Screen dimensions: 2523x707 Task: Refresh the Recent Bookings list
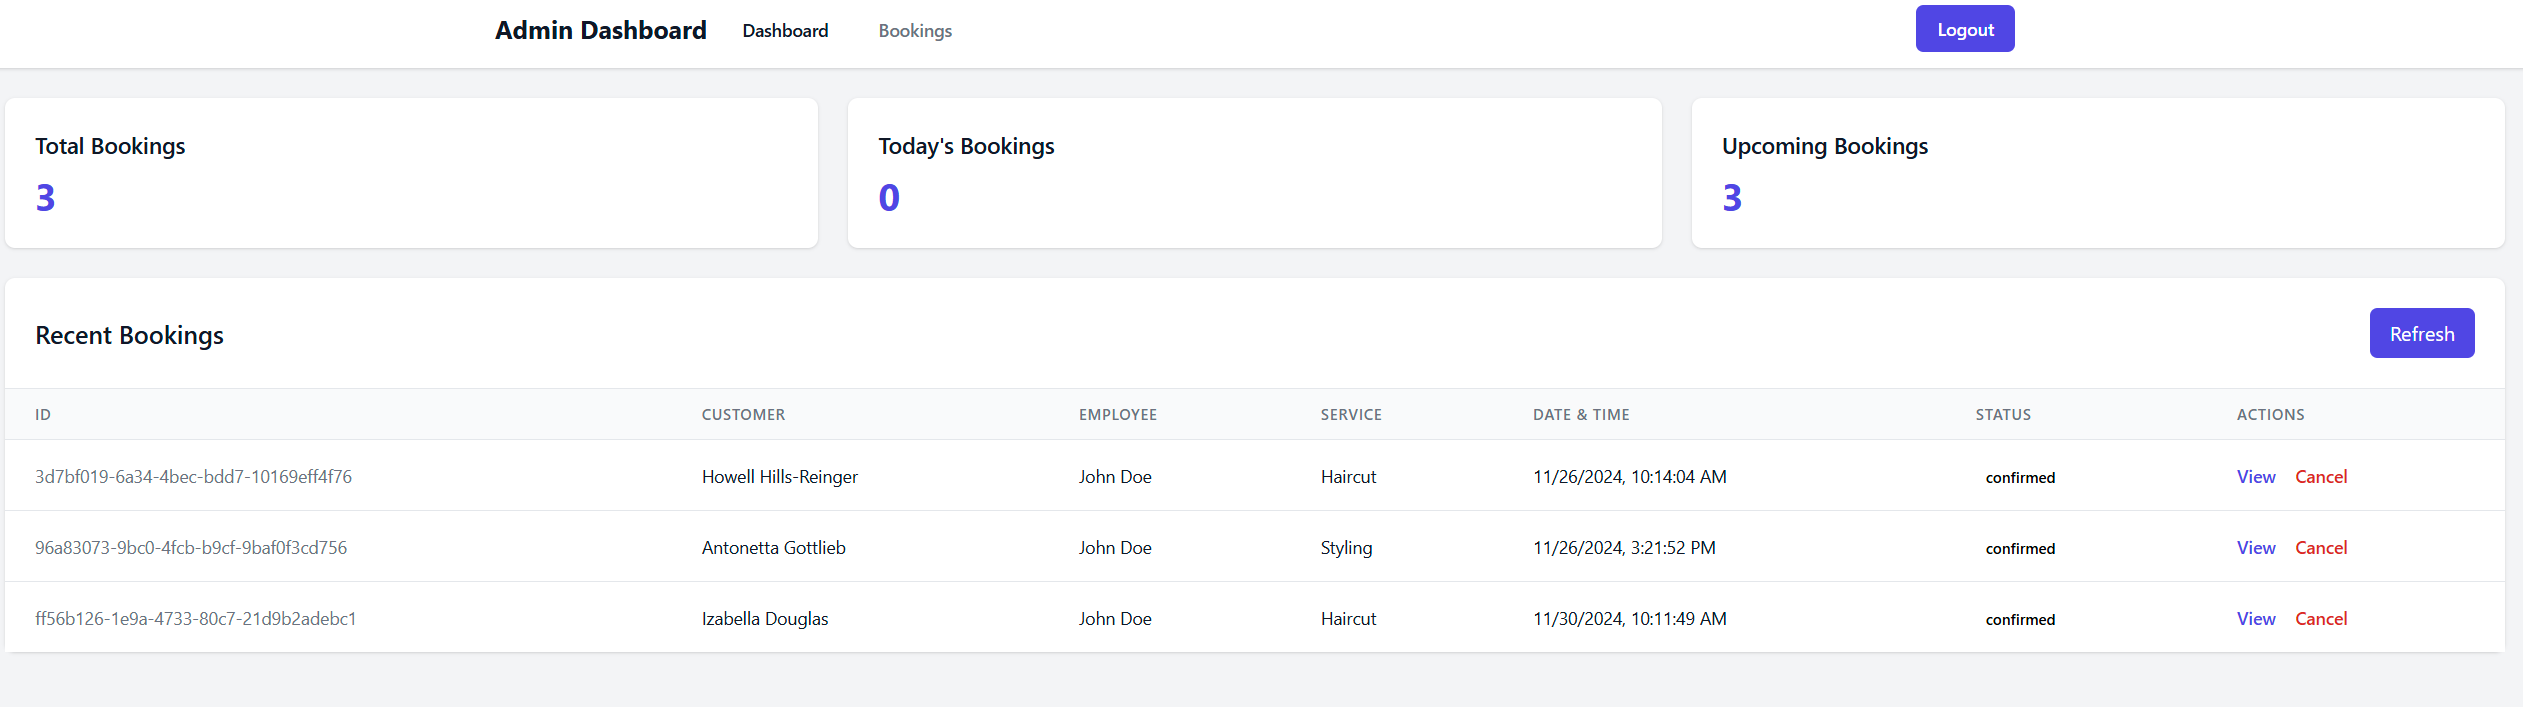2421,333
